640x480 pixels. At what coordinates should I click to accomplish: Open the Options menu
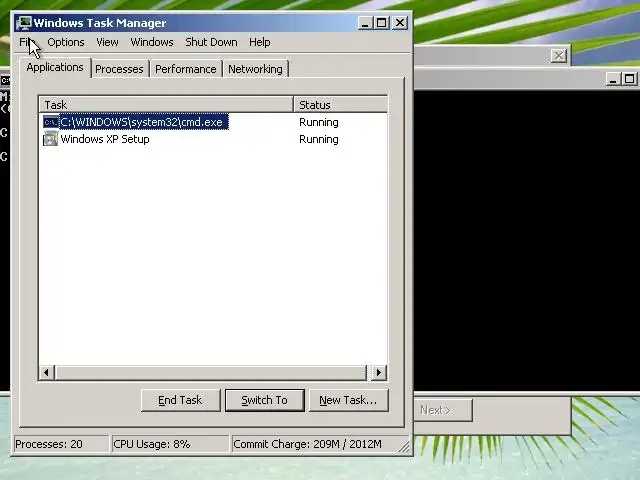tap(66, 42)
